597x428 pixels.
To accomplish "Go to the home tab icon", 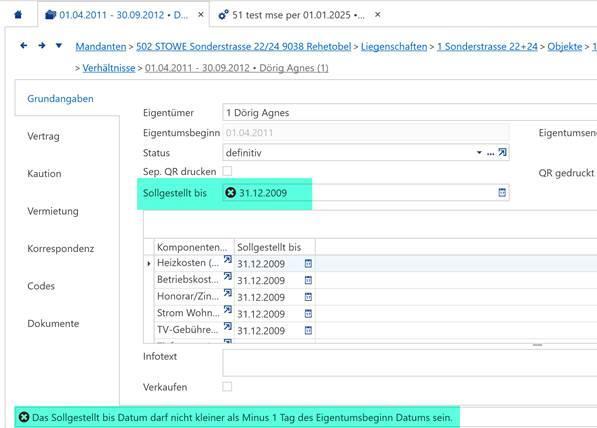I will point(18,15).
